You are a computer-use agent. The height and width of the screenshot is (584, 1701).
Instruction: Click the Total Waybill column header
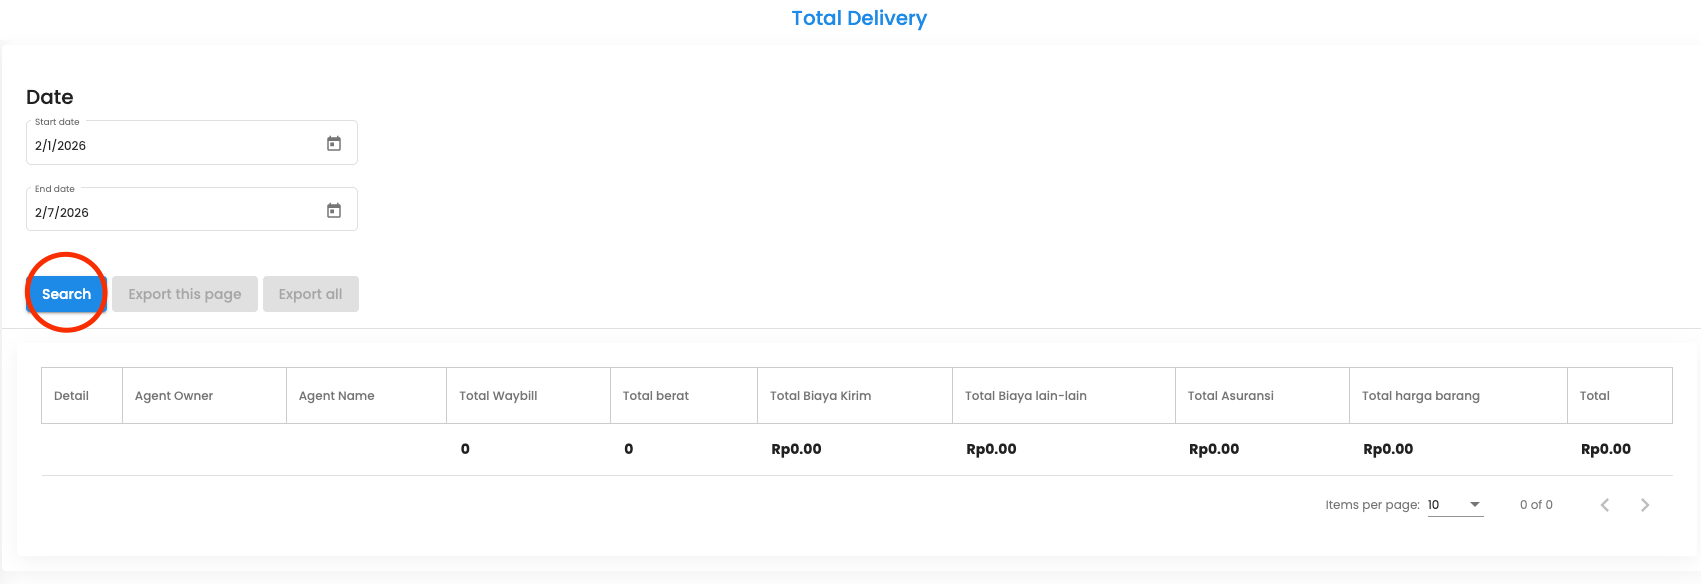click(x=498, y=396)
